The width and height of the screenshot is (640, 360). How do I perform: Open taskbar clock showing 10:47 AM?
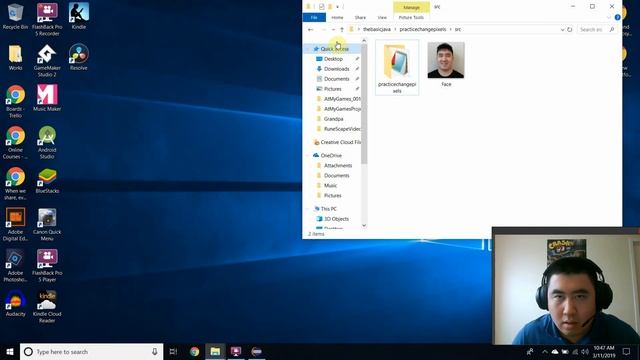[604, 351]
